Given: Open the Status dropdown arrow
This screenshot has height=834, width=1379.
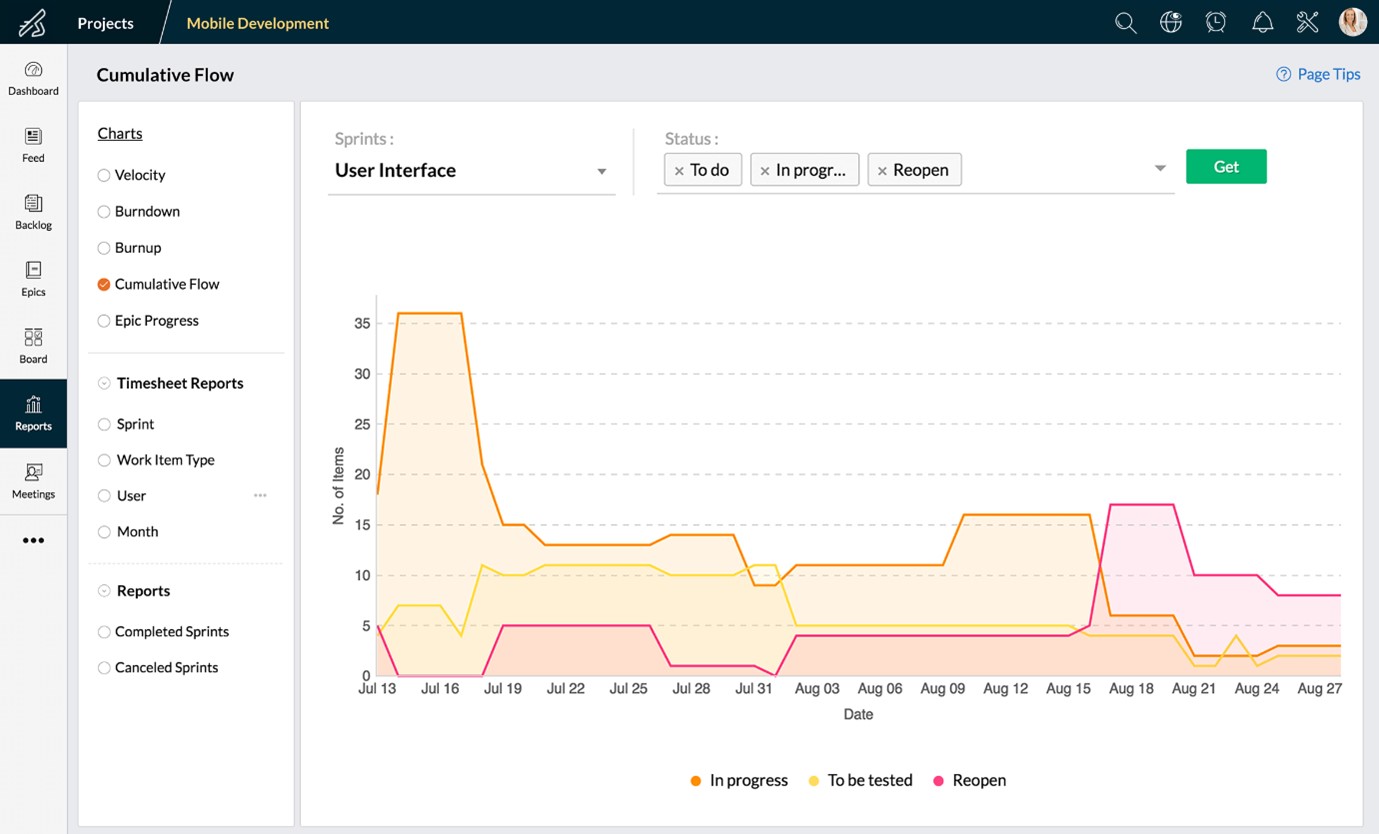Looking at the screenshot, I should [1160, 168].
